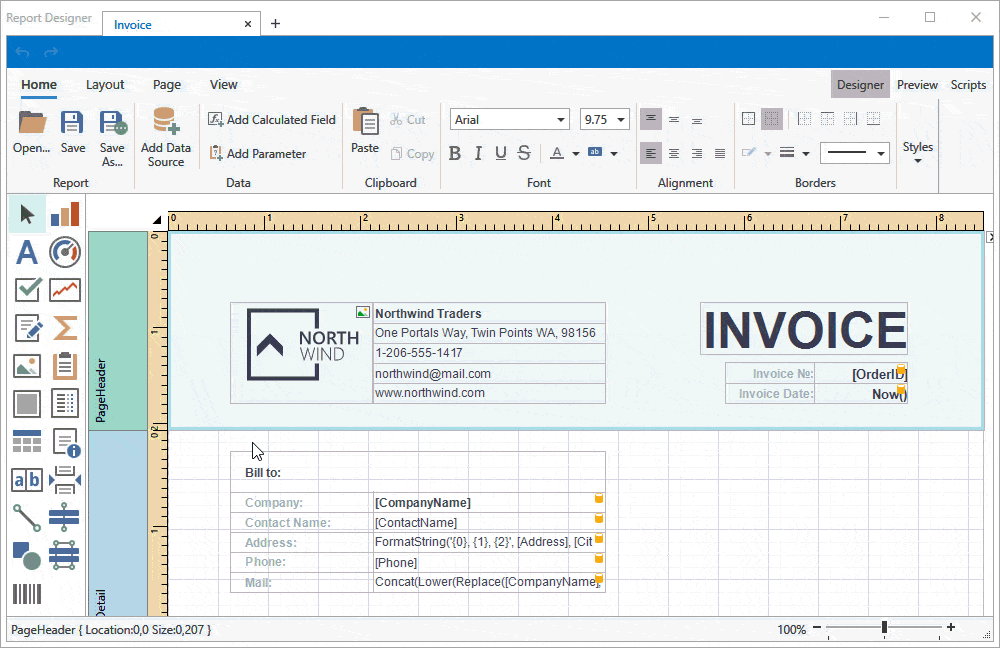
Task: Pick the Gauge tool from the toolbox
Action: pos(64,252)
